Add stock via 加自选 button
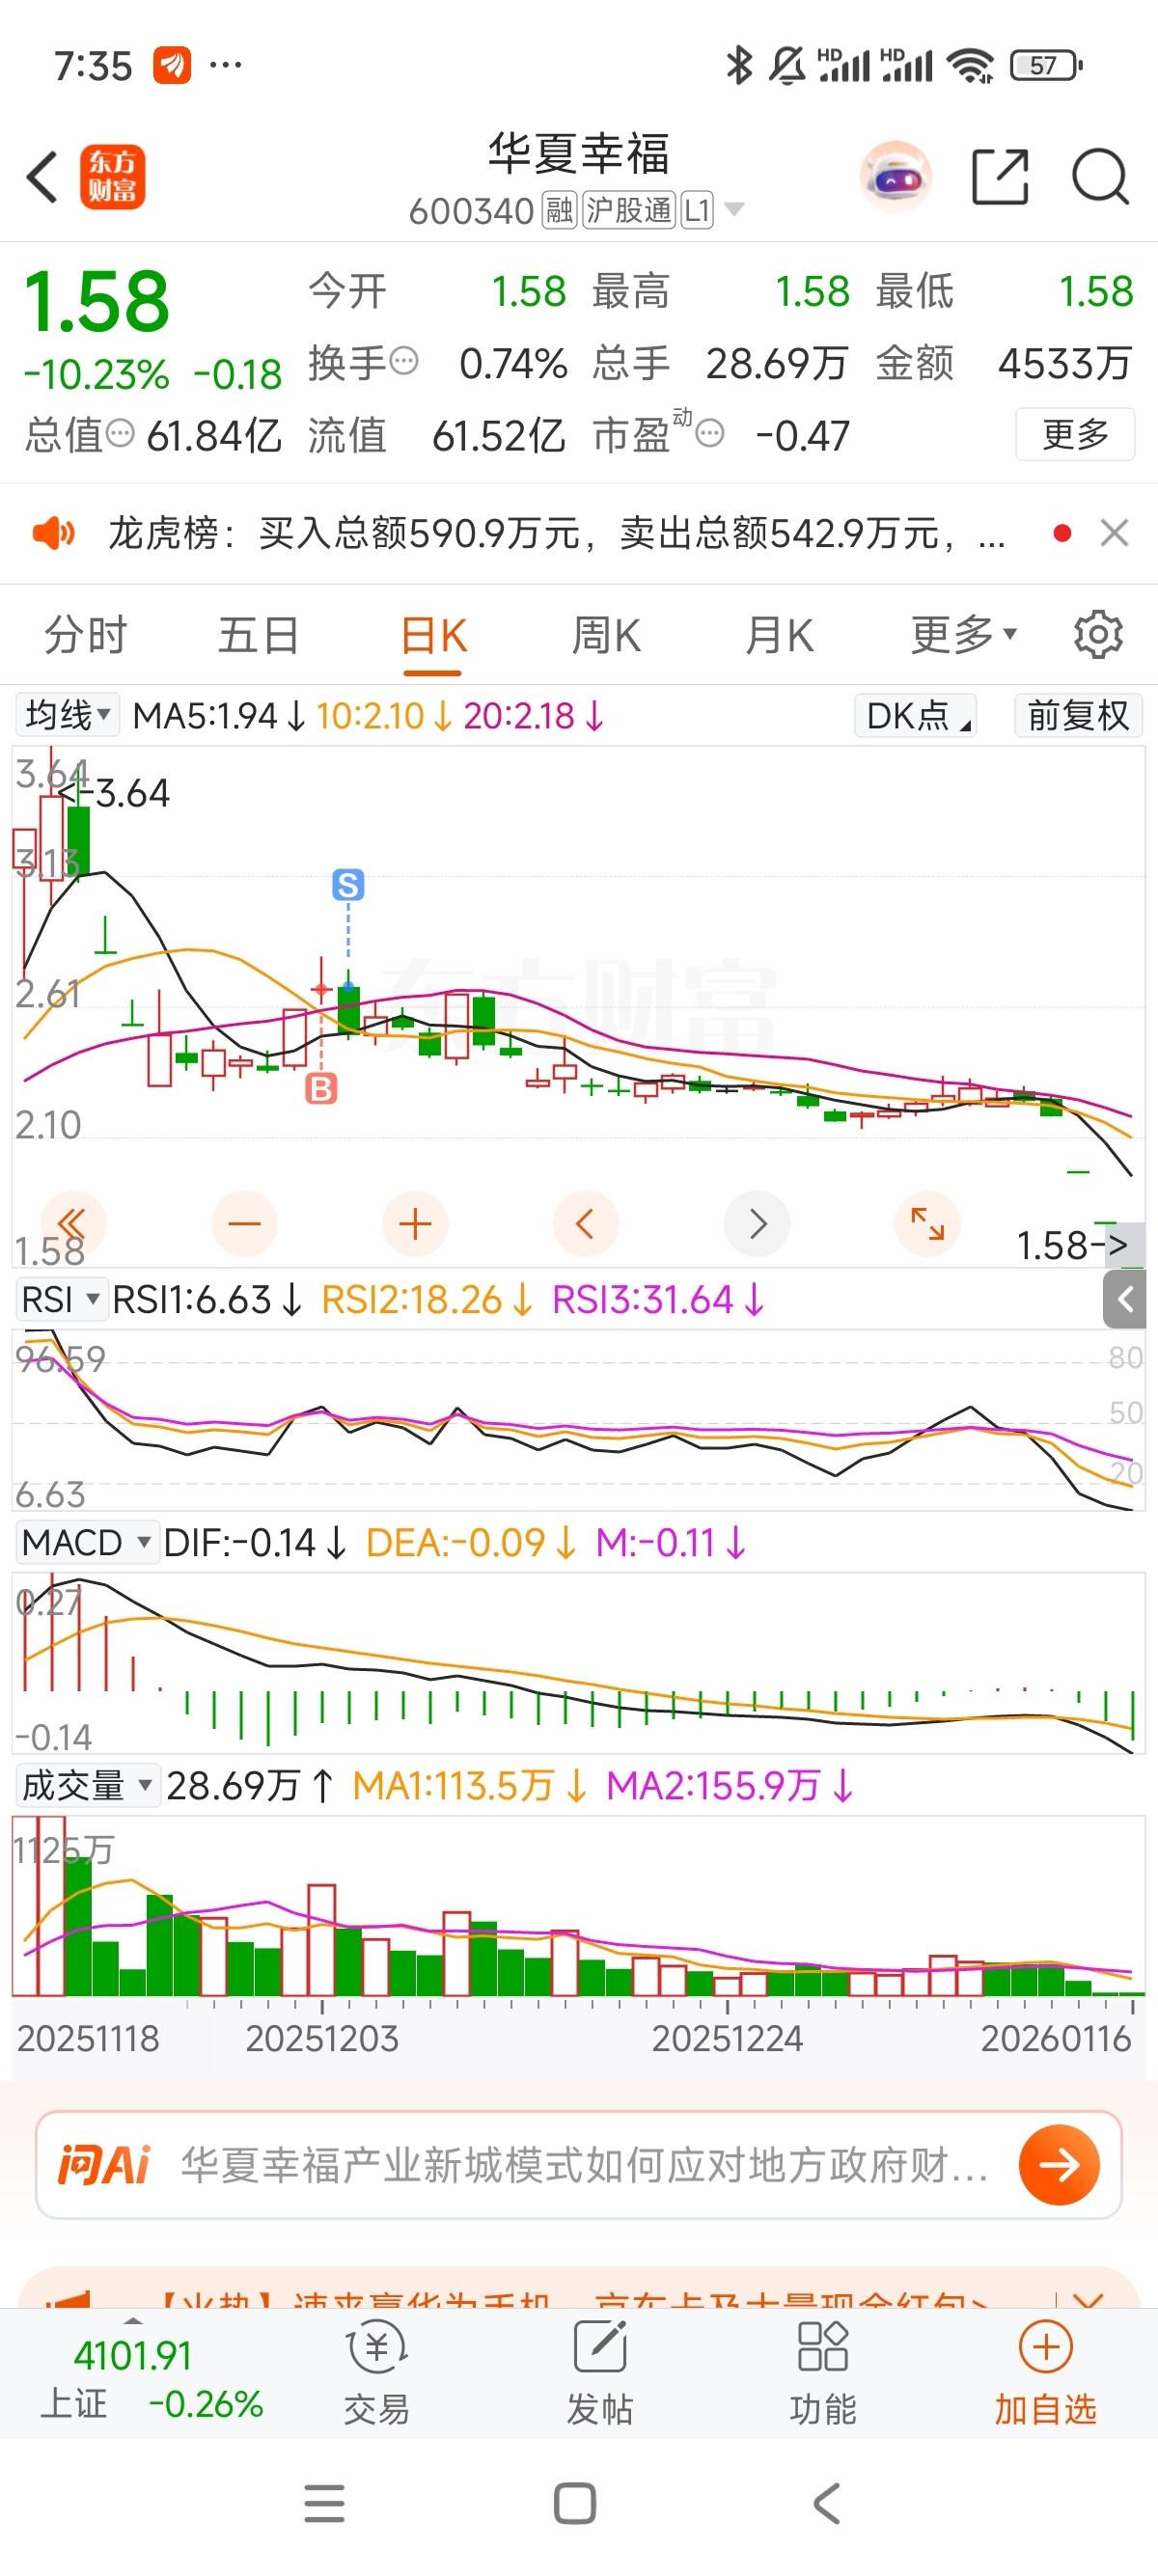Image resolution: width=1158 pixels, height=2576 pixels. pyautogui.click(x=1046, y=2376)
